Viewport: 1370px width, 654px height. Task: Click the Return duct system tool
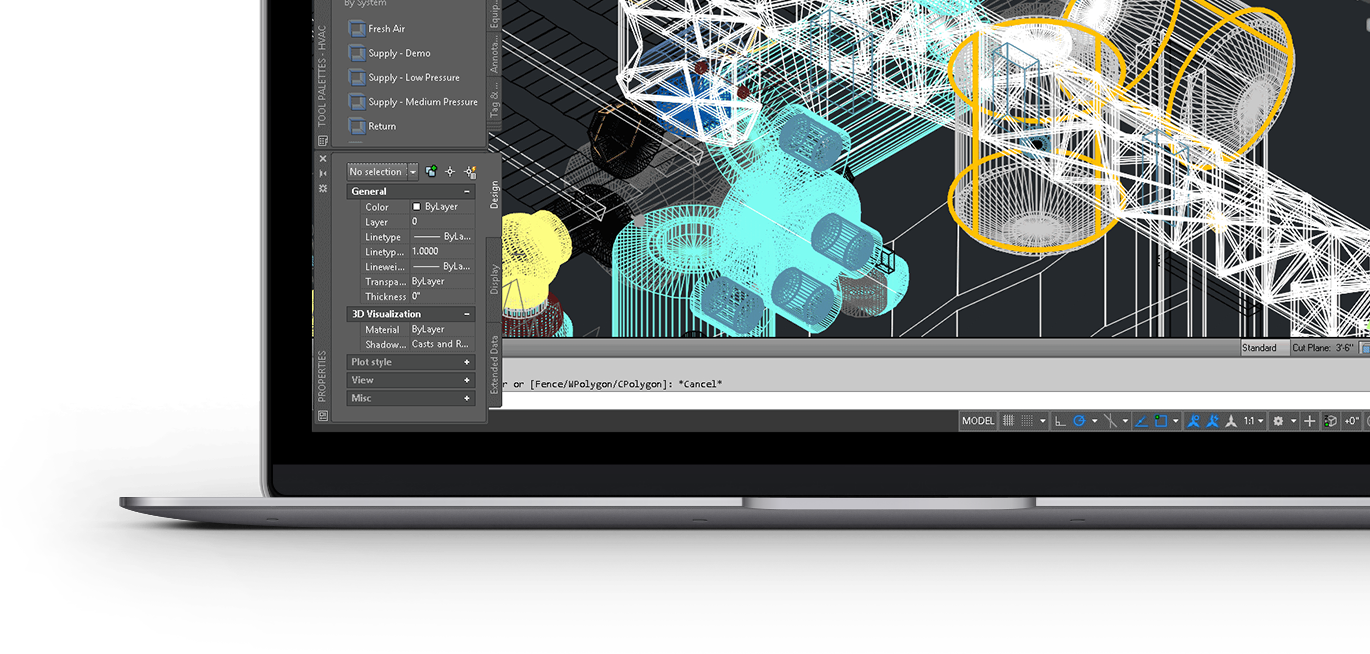click(x=382, y=126)
